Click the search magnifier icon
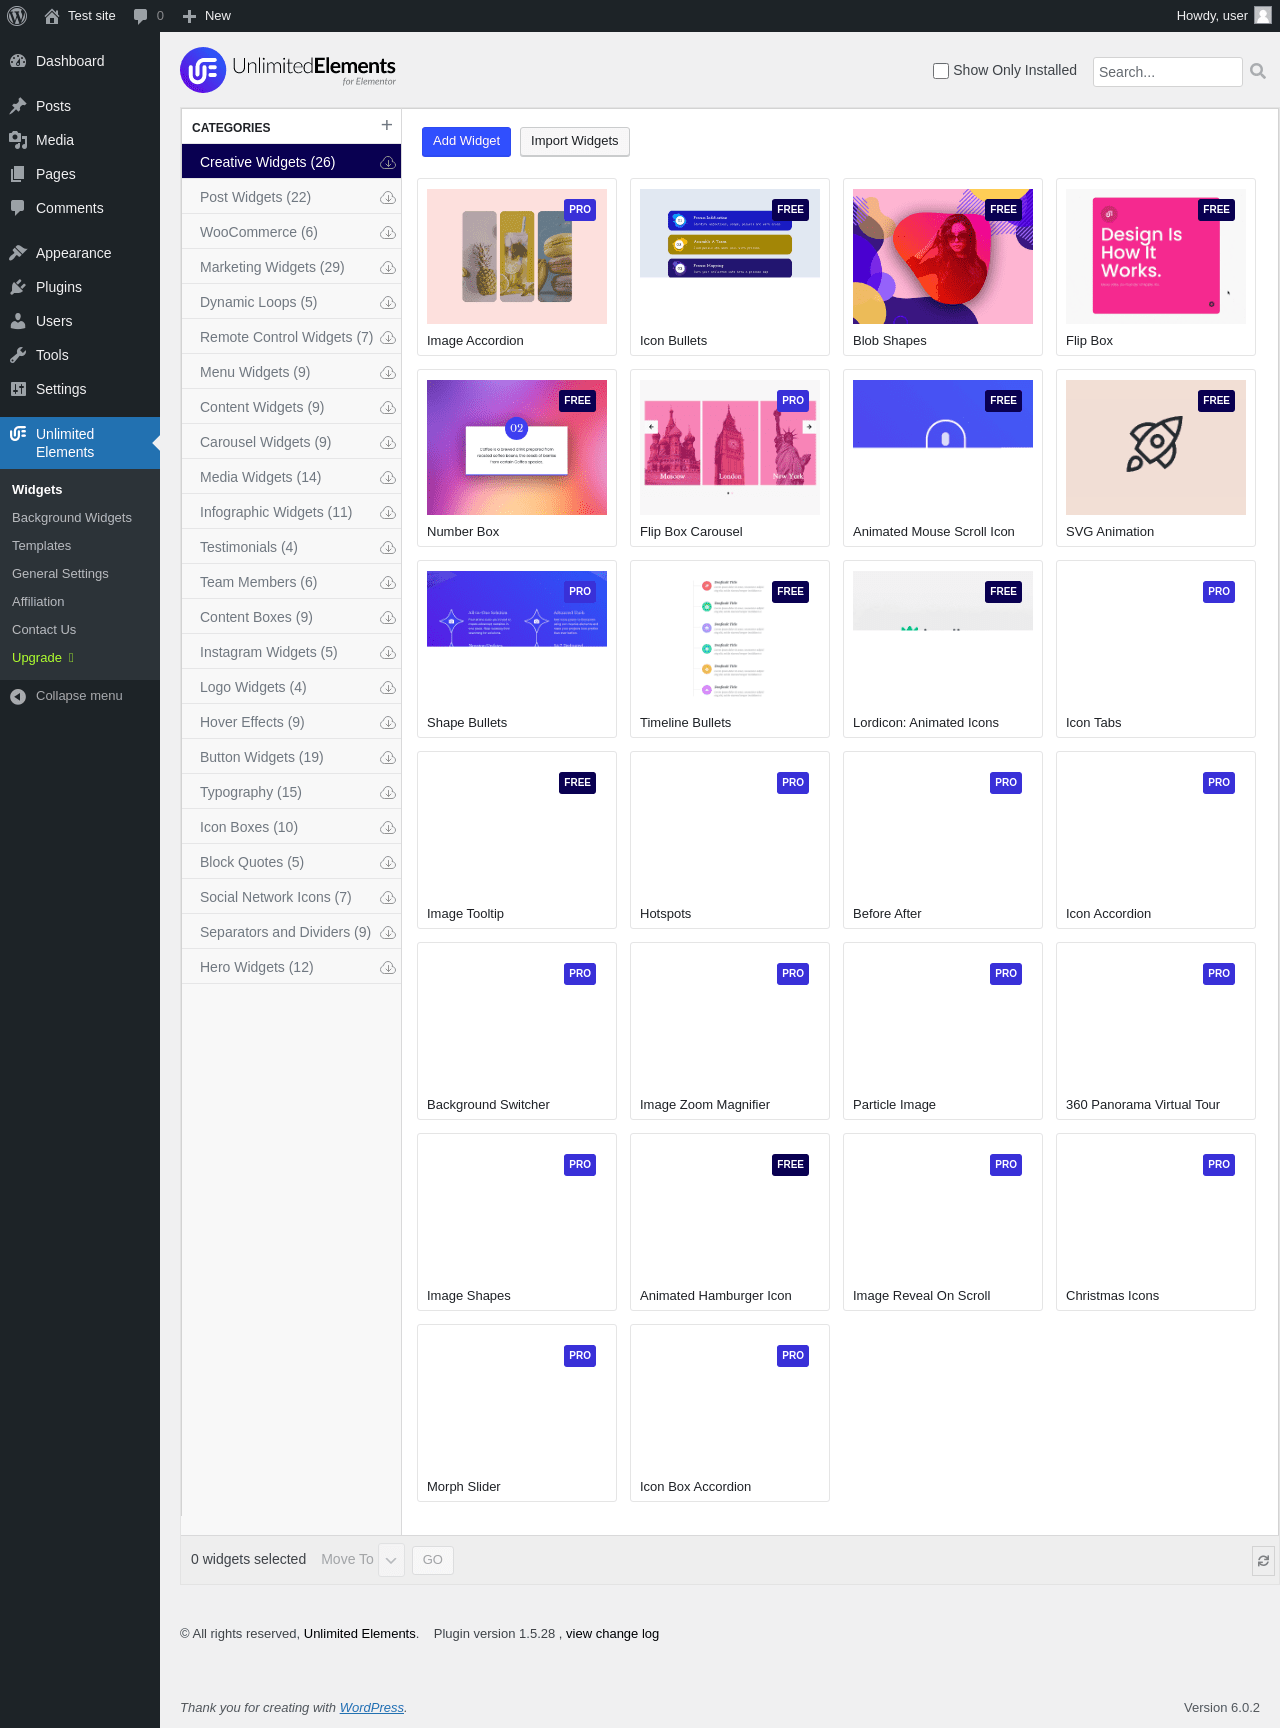 coord(1258,71)
